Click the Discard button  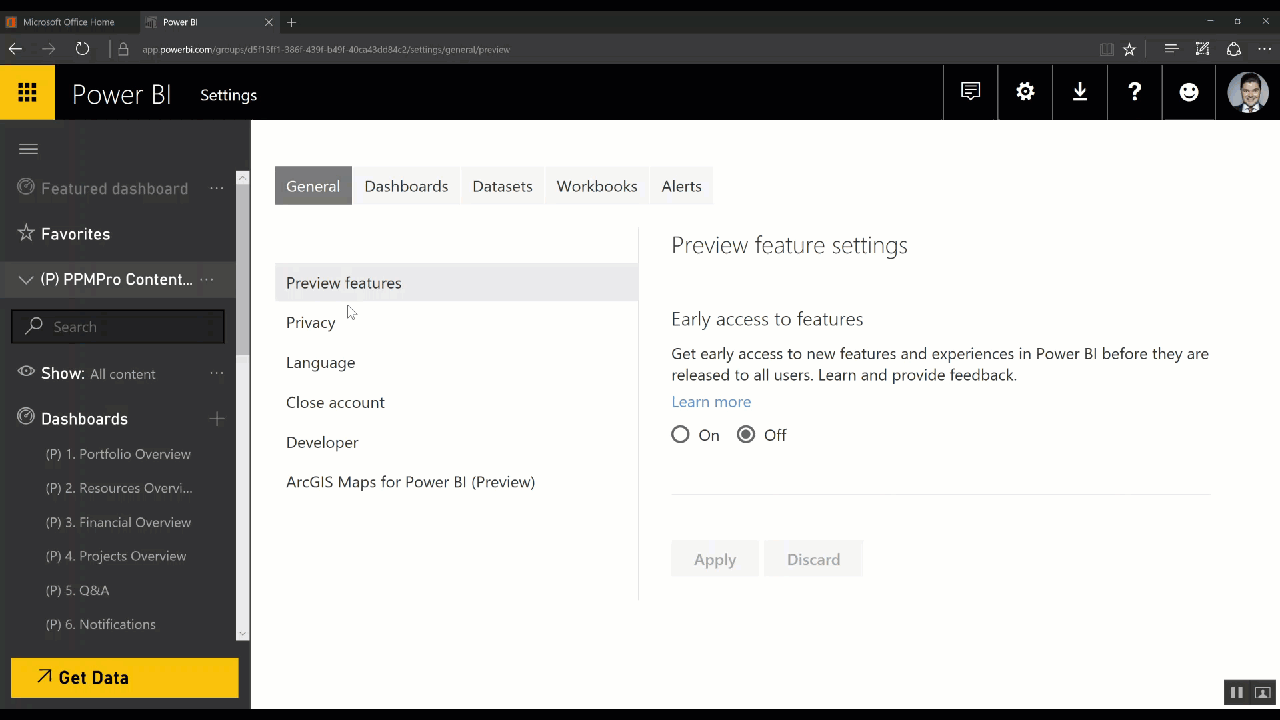[x=813, y=559]
